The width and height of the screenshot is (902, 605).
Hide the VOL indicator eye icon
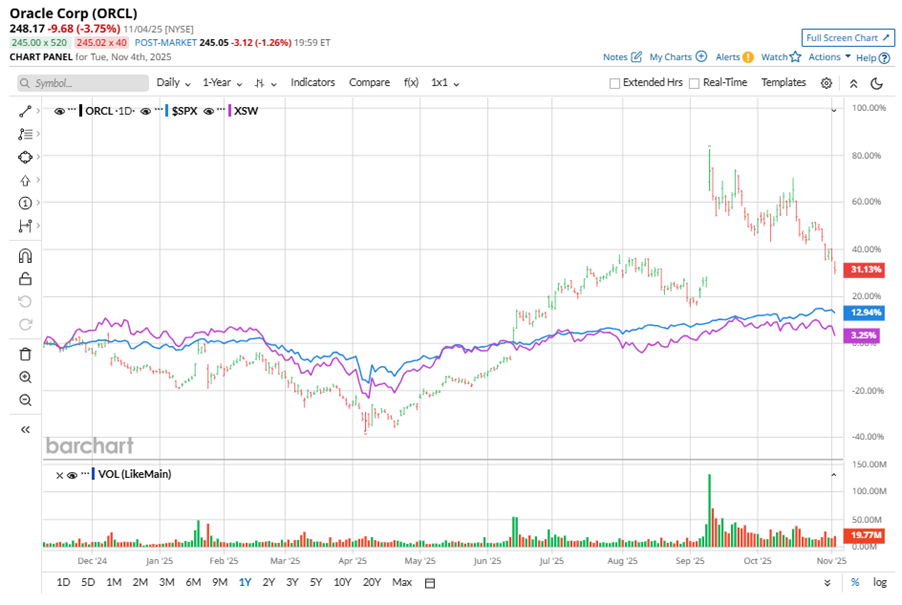[72, 475]
